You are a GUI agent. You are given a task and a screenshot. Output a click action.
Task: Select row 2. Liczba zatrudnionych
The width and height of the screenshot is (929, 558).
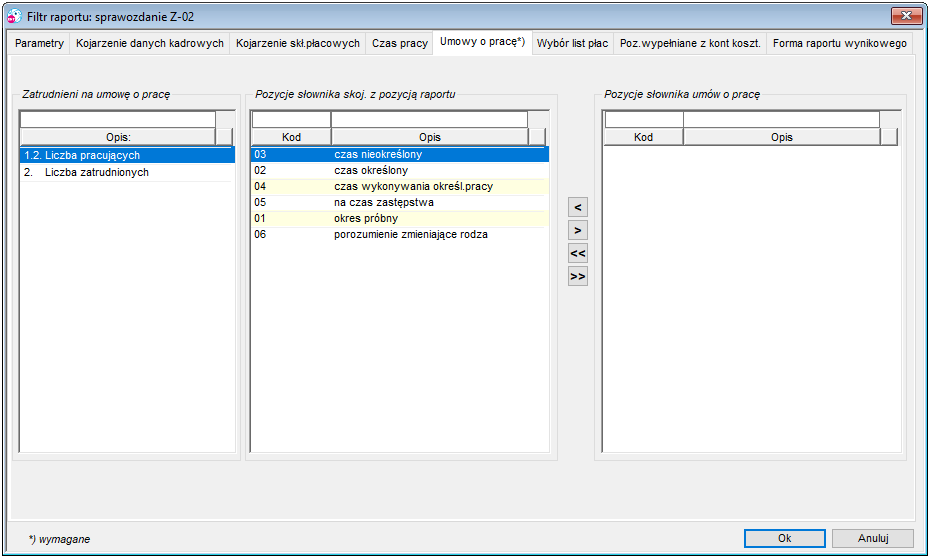point(127,172)
